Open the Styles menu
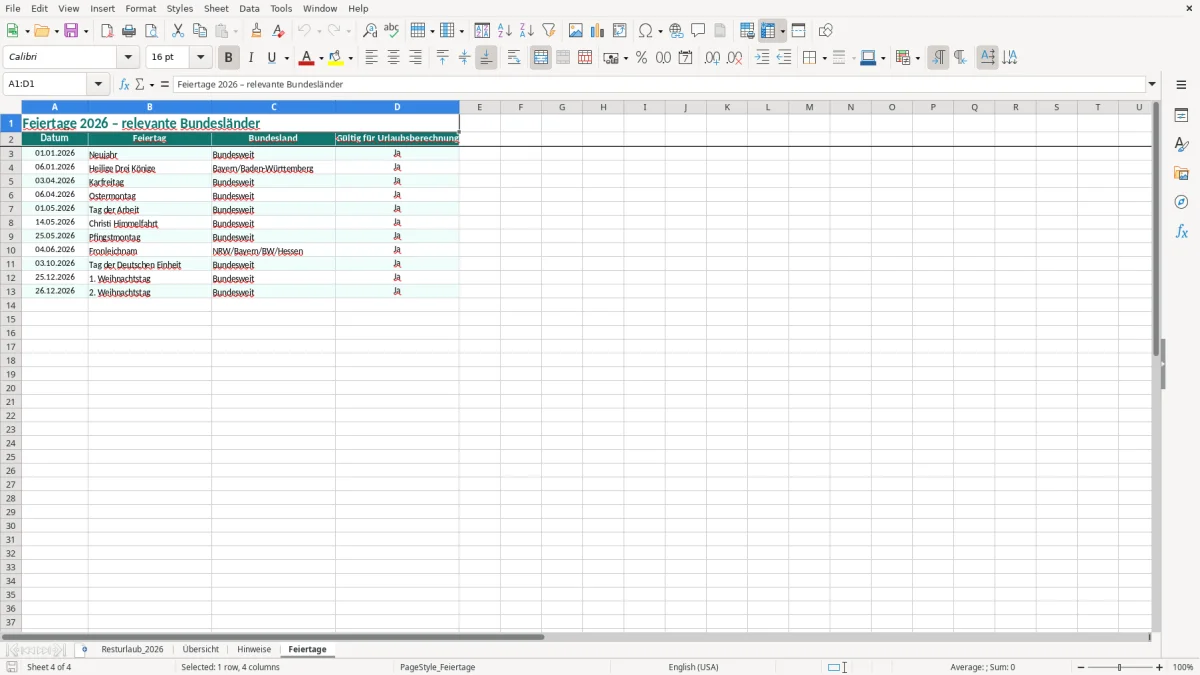The width and height of the screenshot is (1200, 675). [180, 8]
